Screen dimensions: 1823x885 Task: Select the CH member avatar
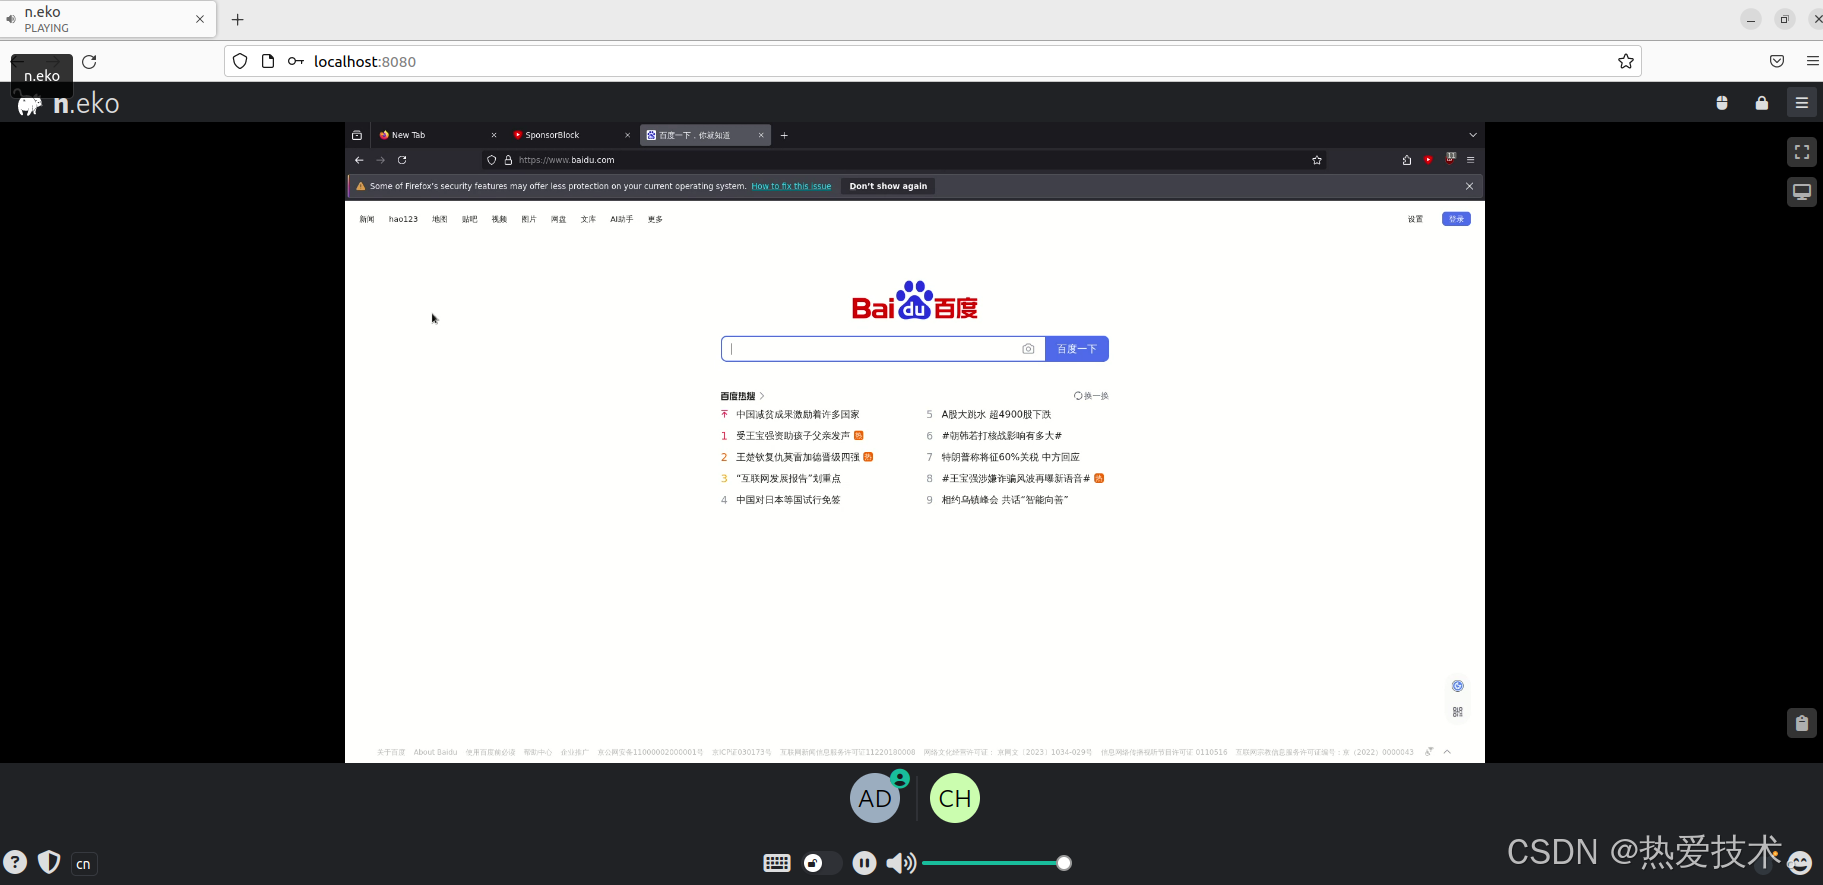click(x=955, y=798)
